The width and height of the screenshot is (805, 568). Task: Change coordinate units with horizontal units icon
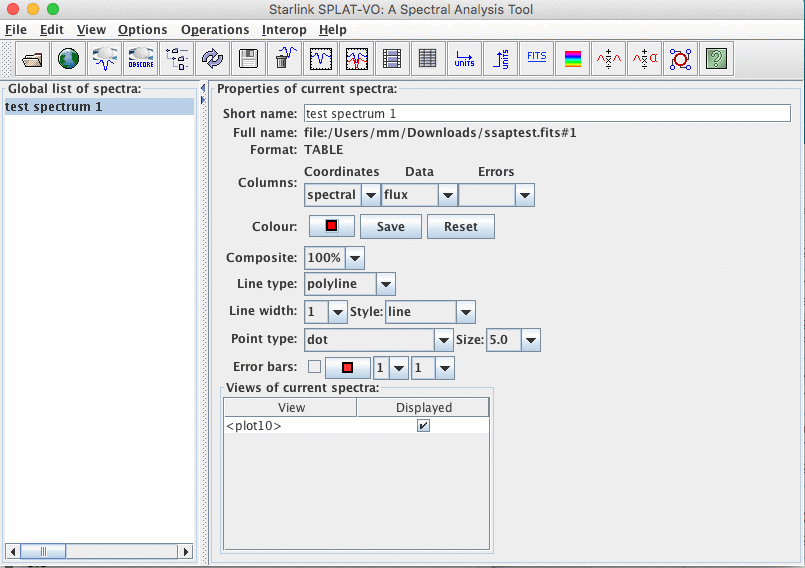[464, 59]
